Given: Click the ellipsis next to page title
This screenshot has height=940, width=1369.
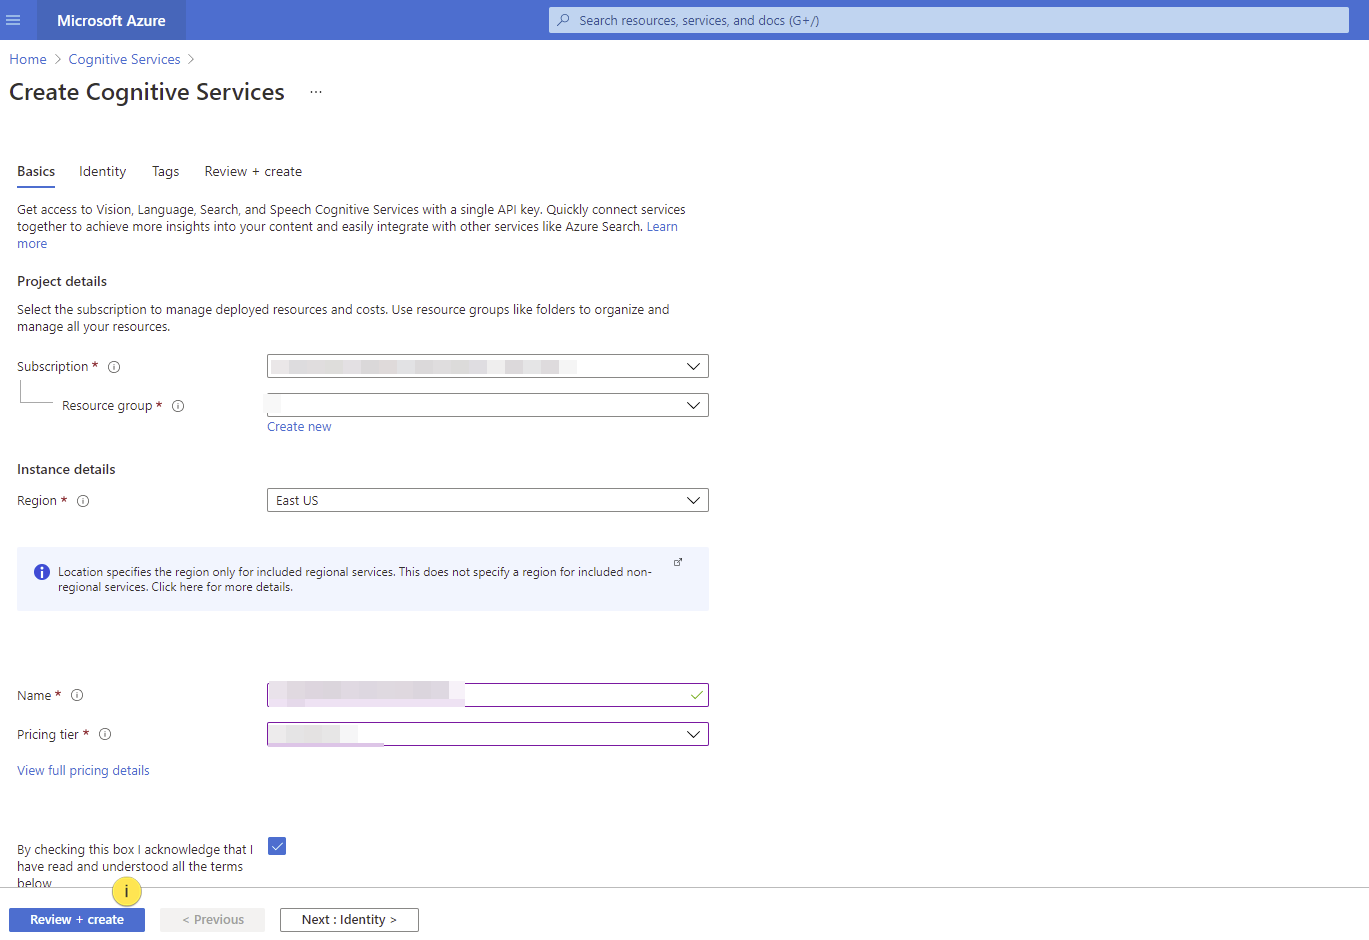Looking at the screenshot, I should click(316, 92).
